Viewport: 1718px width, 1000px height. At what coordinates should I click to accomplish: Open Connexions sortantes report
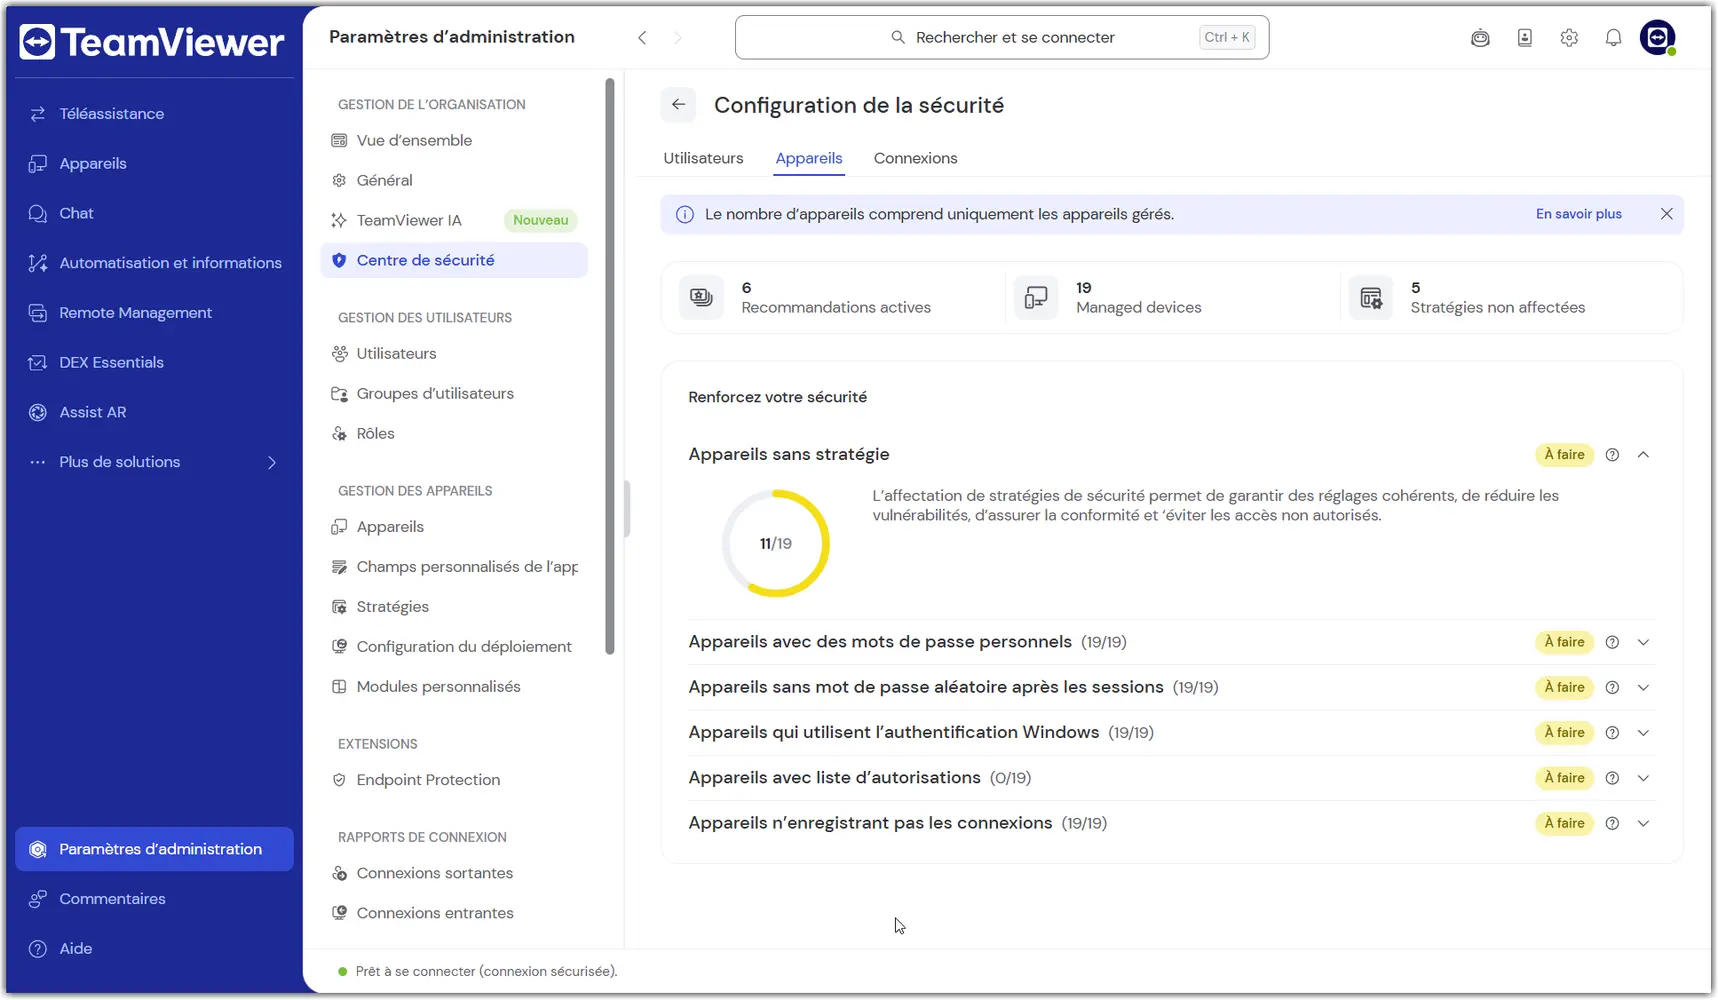[454, 873]
